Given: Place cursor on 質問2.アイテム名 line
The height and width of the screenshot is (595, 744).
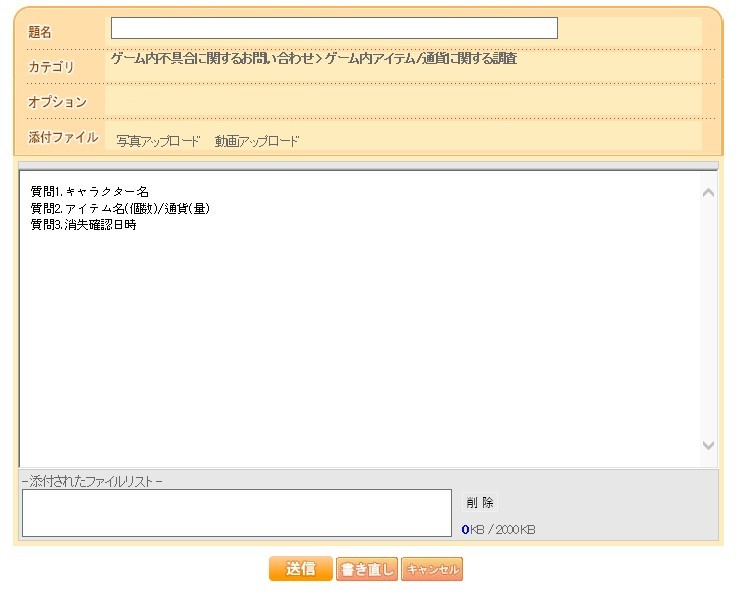Looking at the screenshot, I should point(120,208).
